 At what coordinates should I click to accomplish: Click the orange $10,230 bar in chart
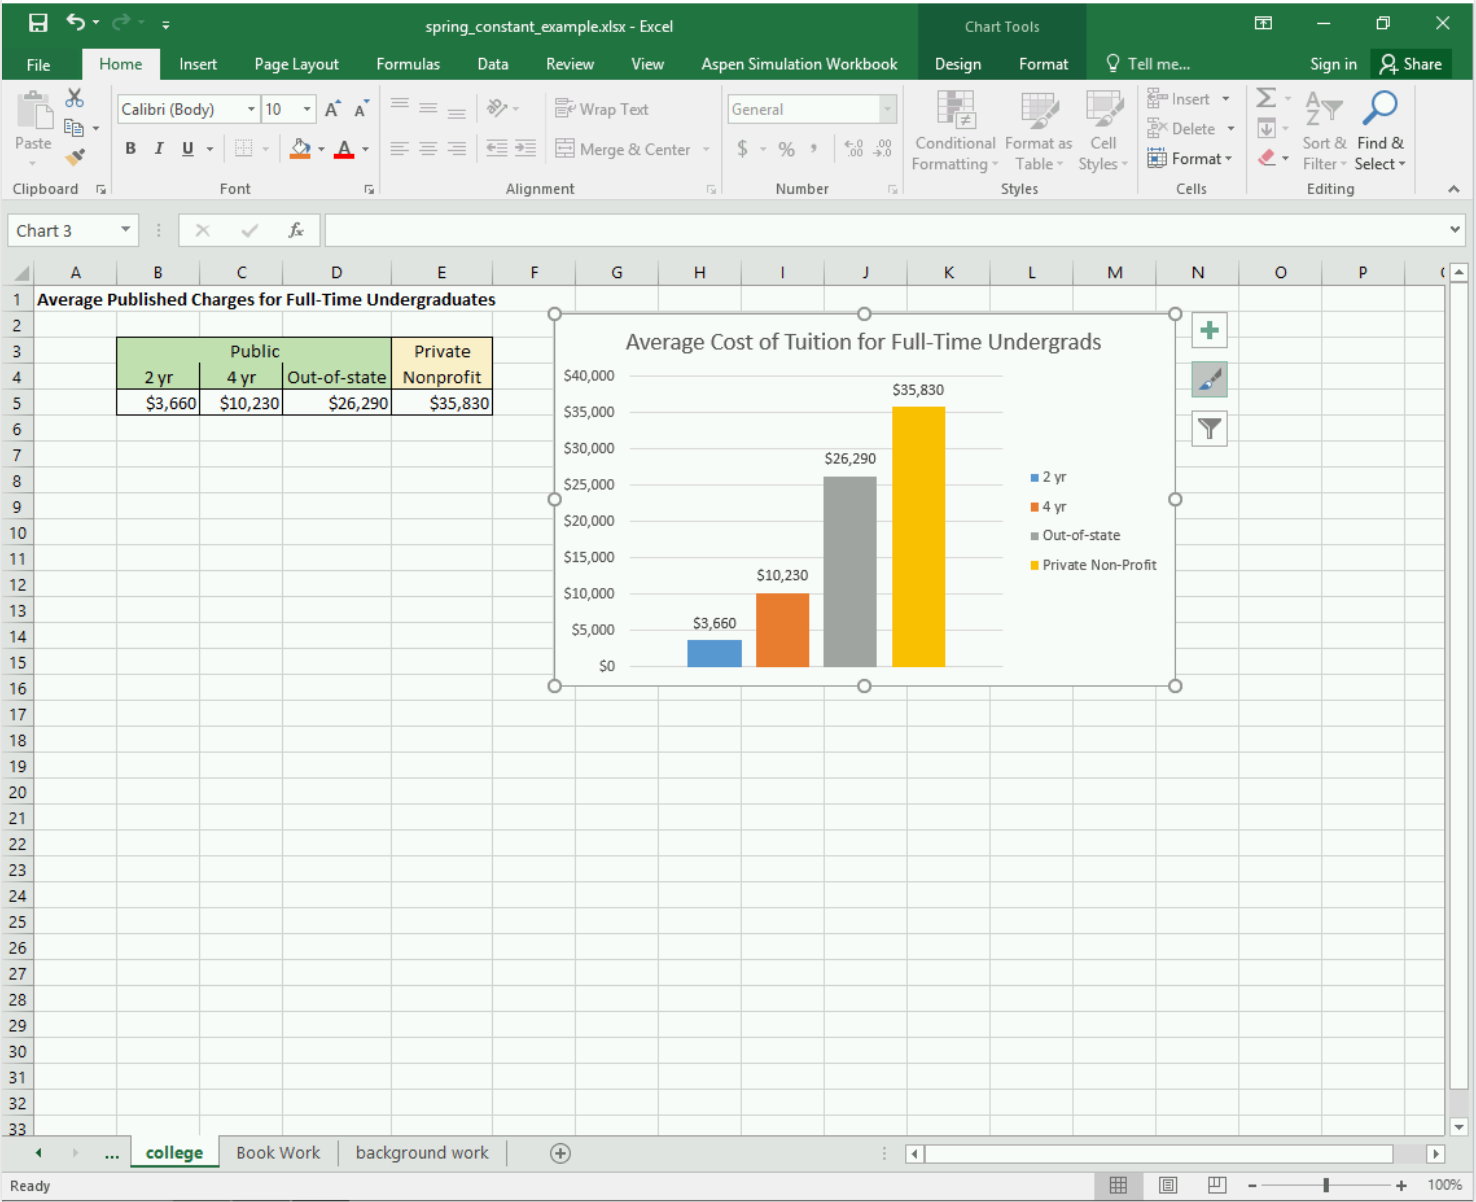pyautogui.click(x=782, y=630)
